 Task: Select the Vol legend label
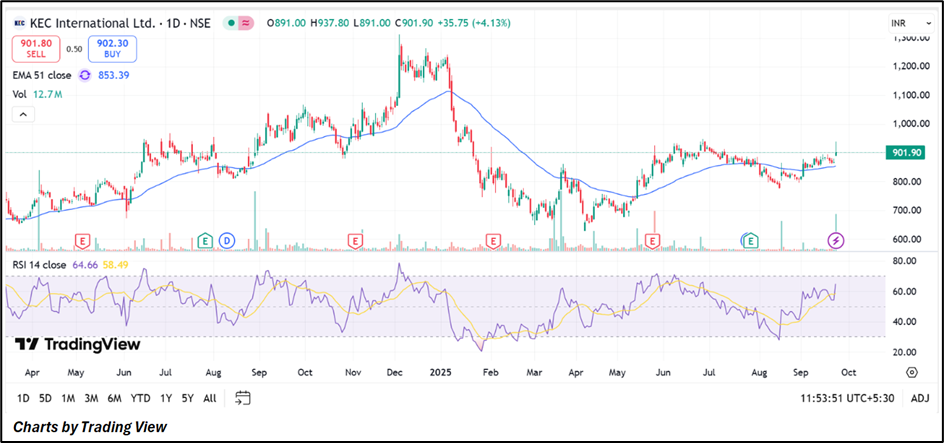[x=20, y=94]
